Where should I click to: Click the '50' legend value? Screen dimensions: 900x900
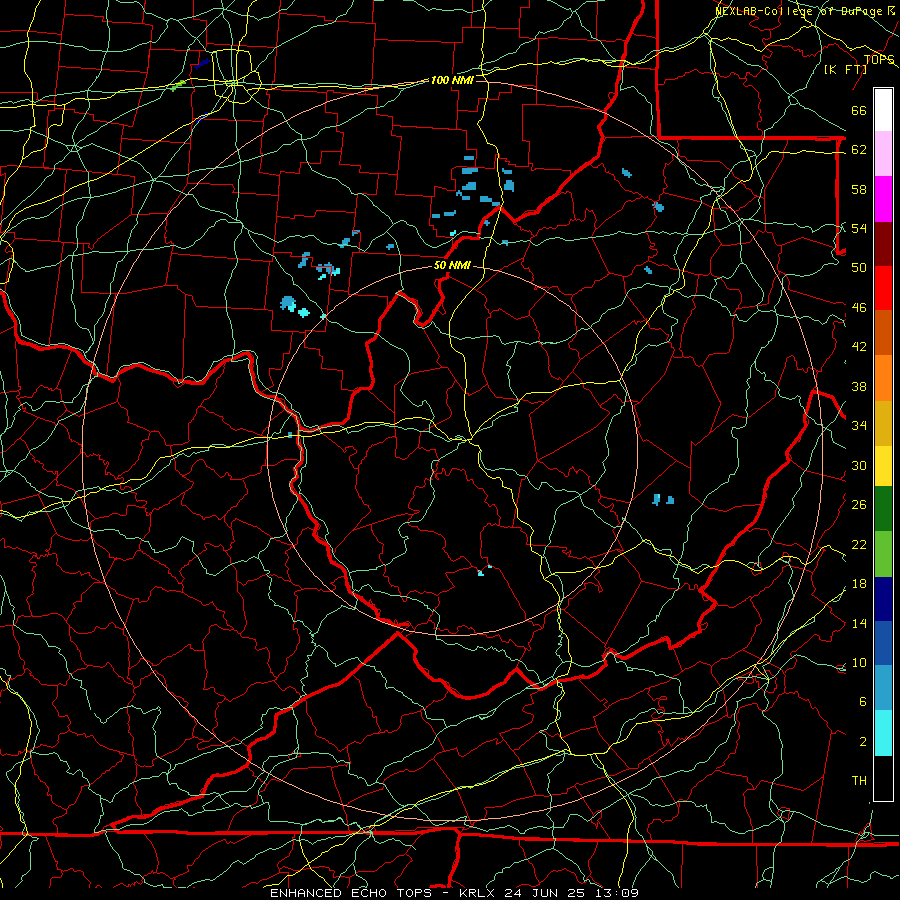point(859,267)
